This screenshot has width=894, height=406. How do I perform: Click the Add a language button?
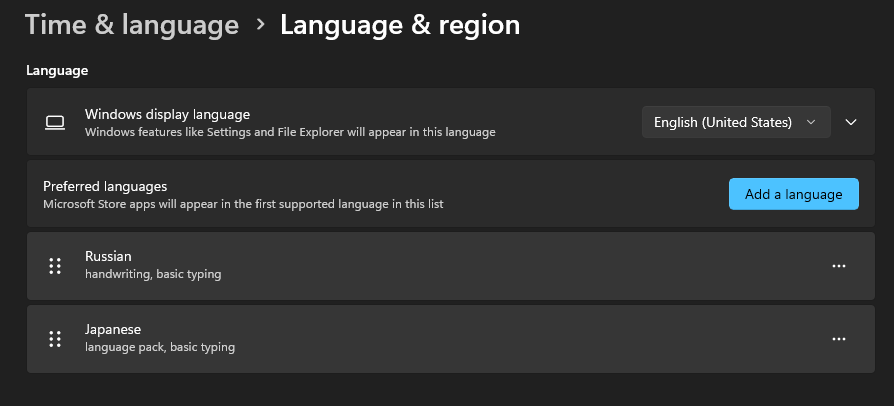click(793, 194)
